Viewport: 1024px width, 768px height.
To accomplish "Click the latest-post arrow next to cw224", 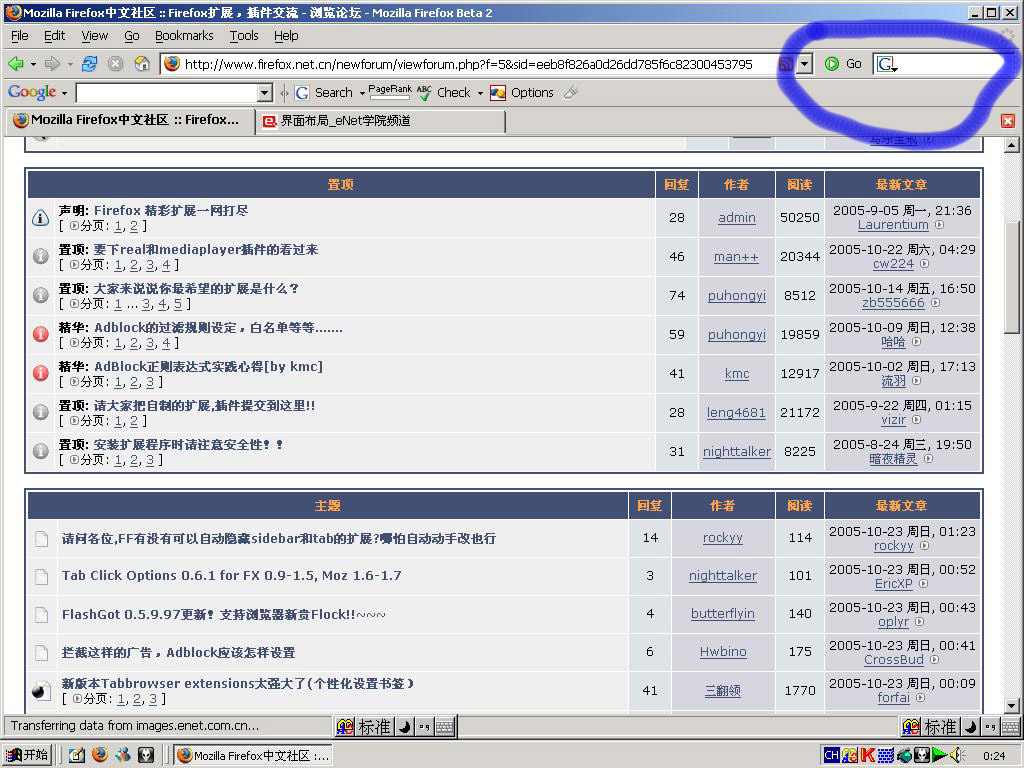I will point(925,264).
